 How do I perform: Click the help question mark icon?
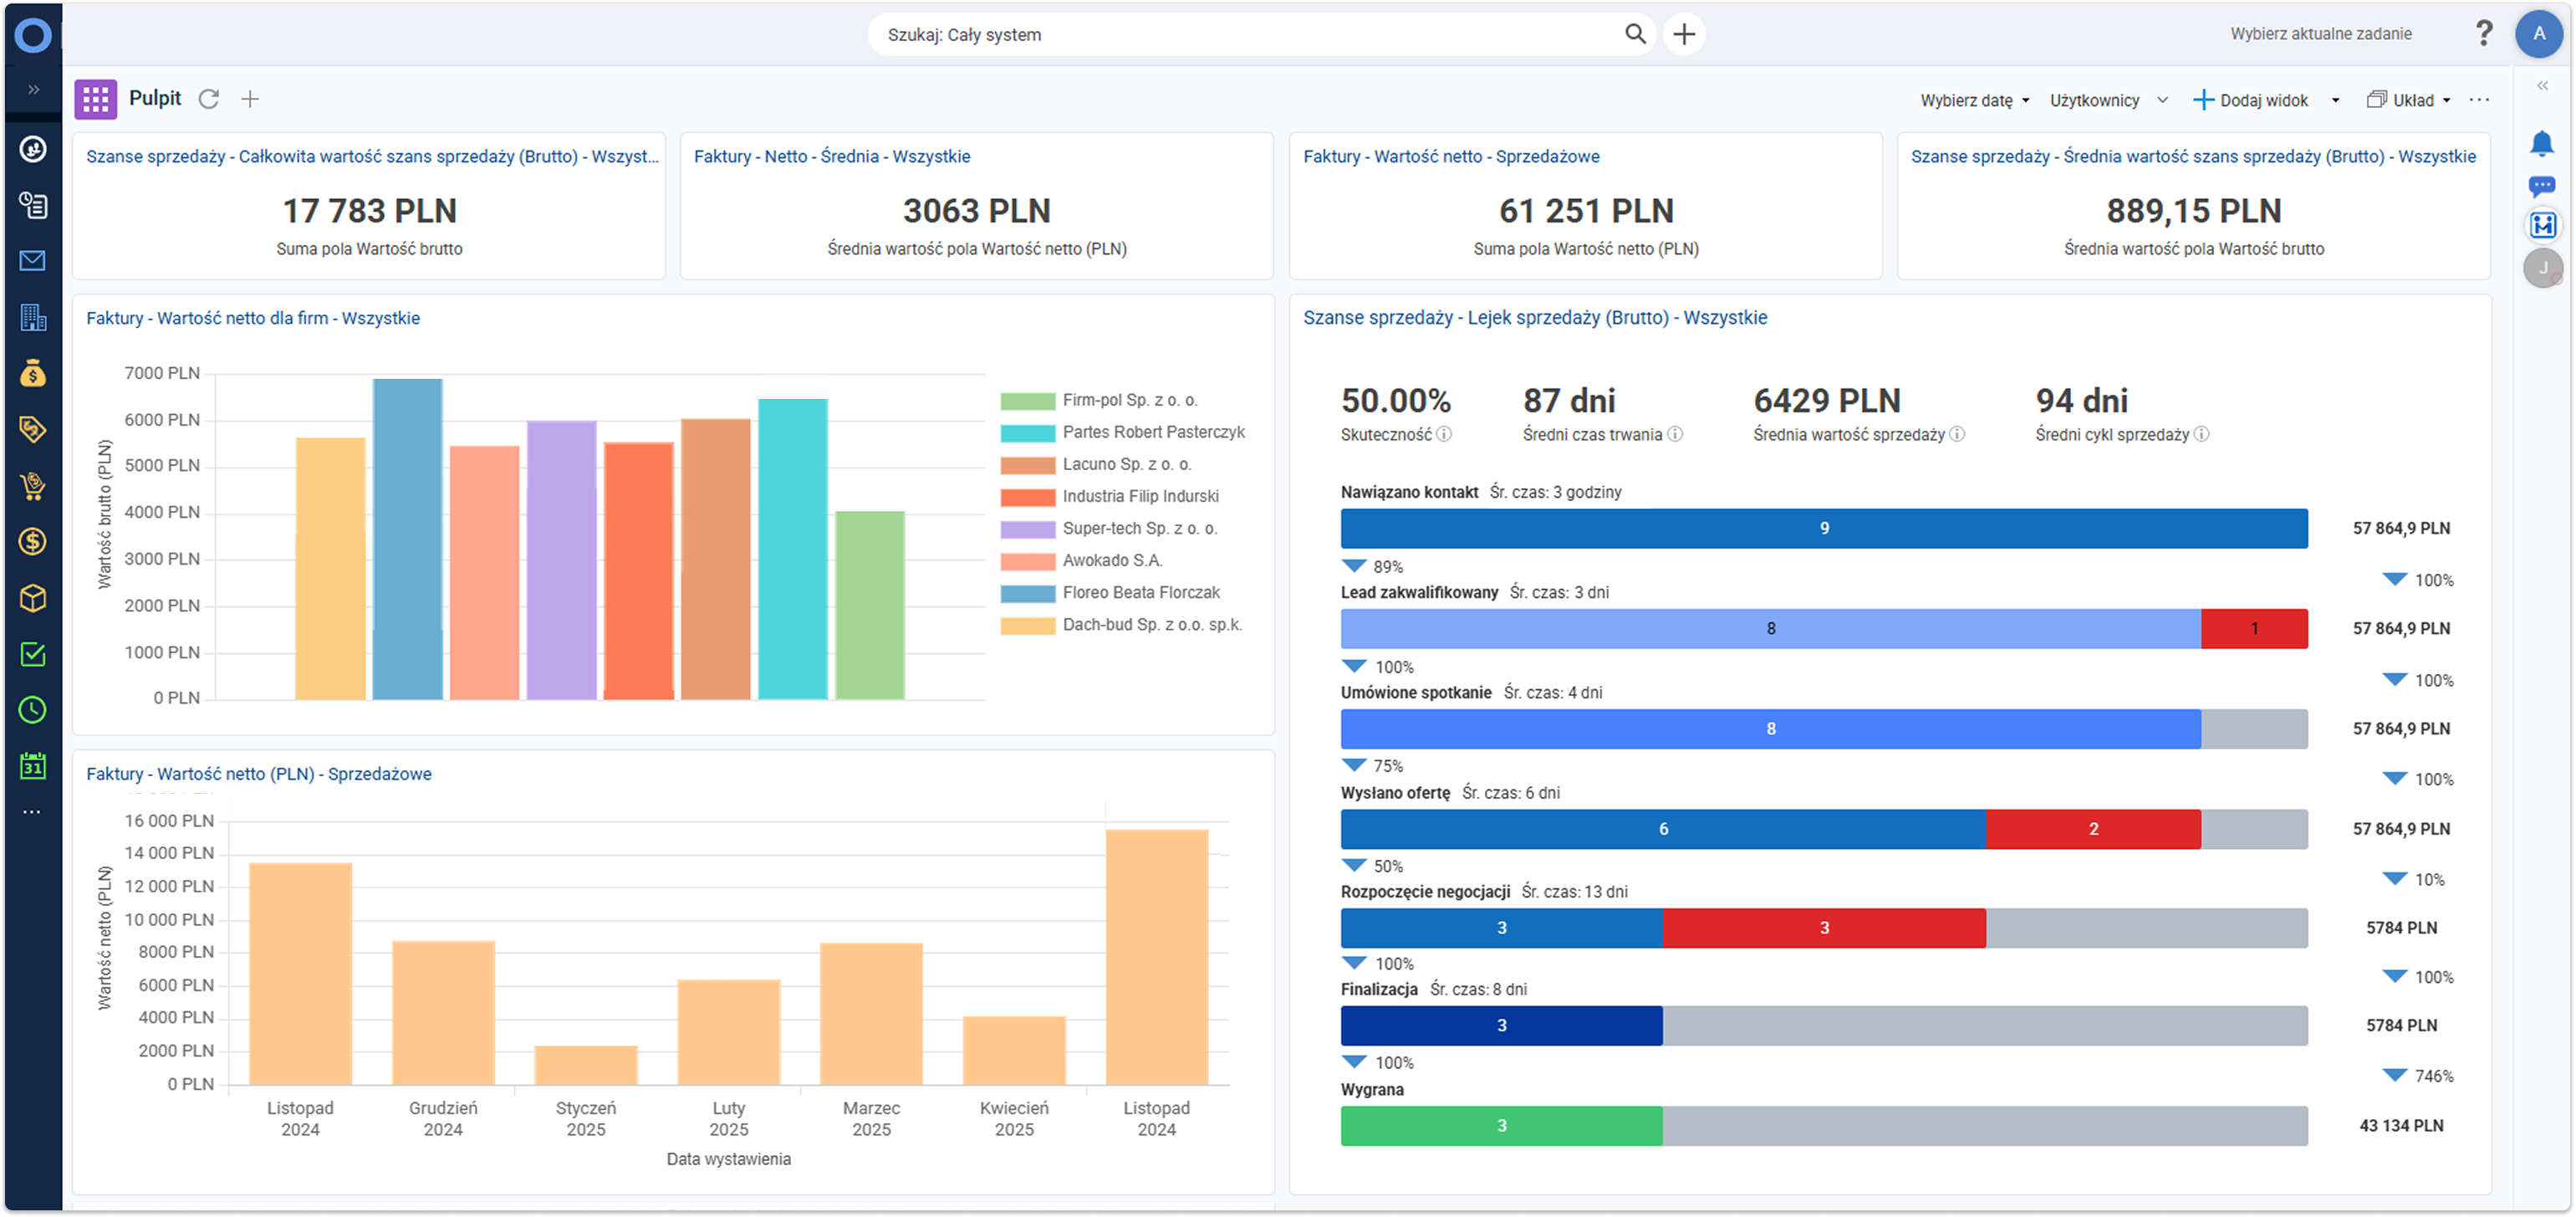coord(2483,34)
